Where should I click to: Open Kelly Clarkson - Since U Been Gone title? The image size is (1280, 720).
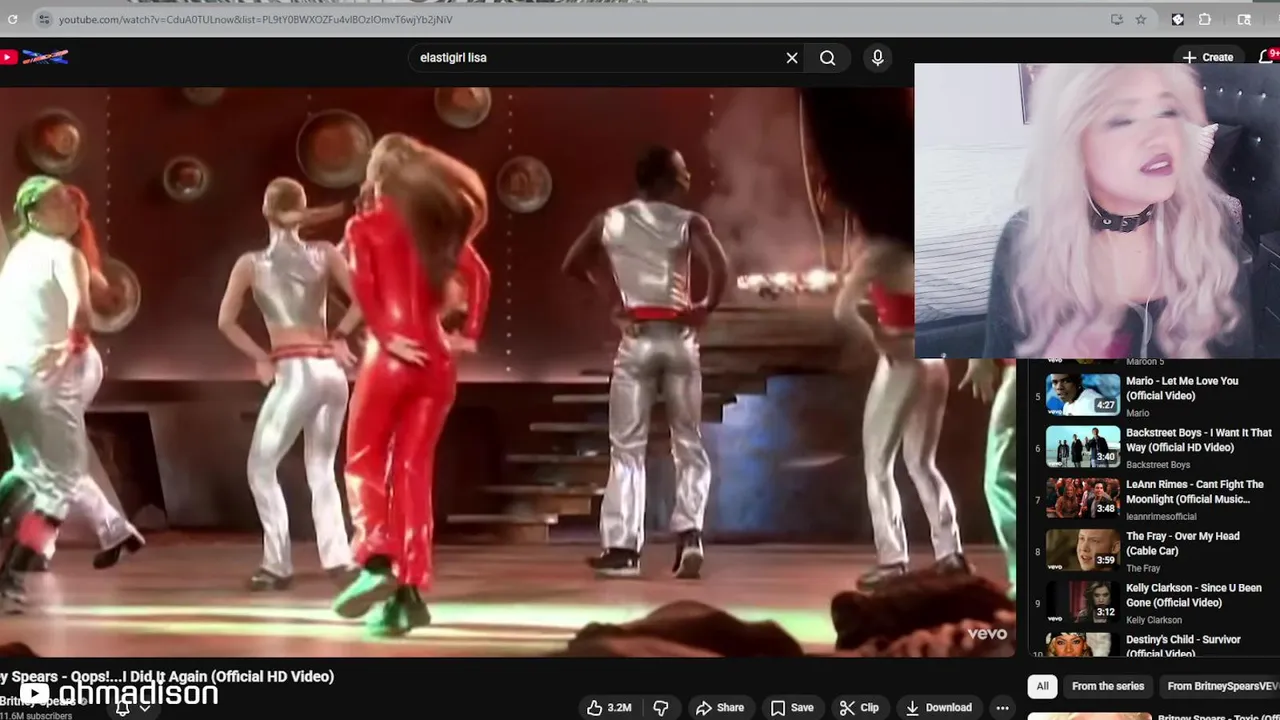(1194, 595)
